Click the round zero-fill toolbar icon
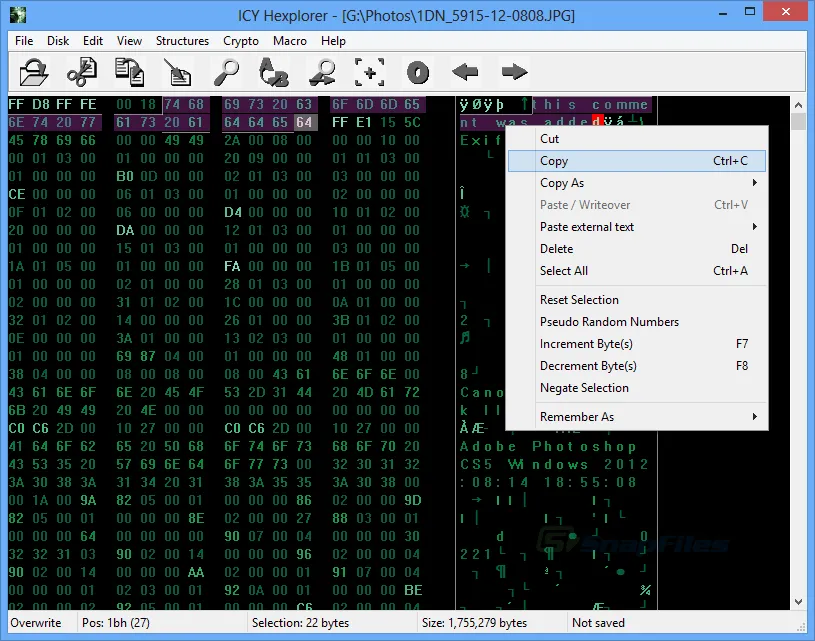815x641 pixels. 418,72
